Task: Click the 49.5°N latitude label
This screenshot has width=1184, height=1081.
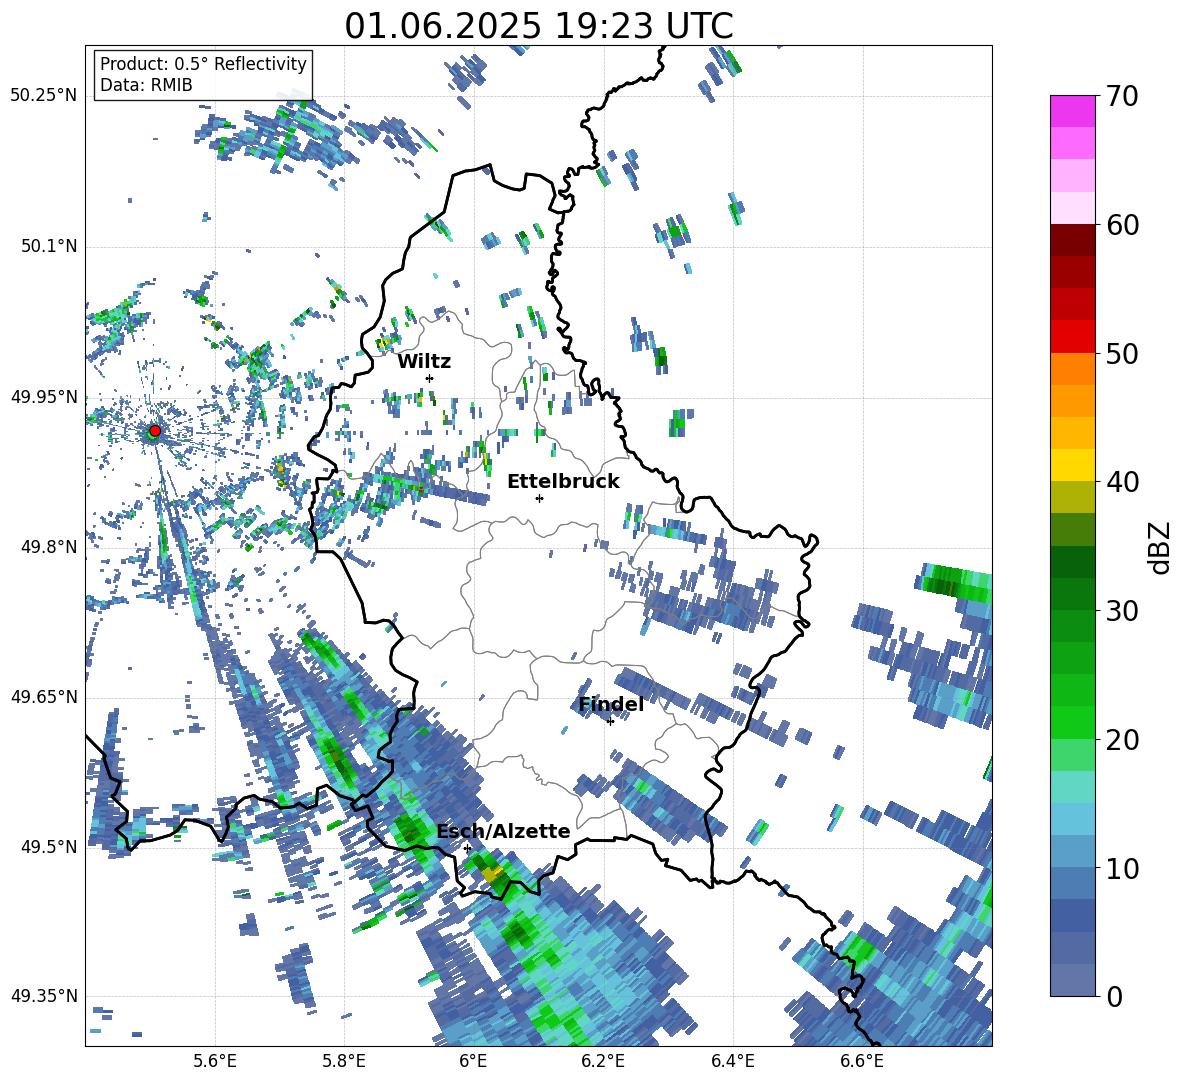Action: (x=48, y=847)
